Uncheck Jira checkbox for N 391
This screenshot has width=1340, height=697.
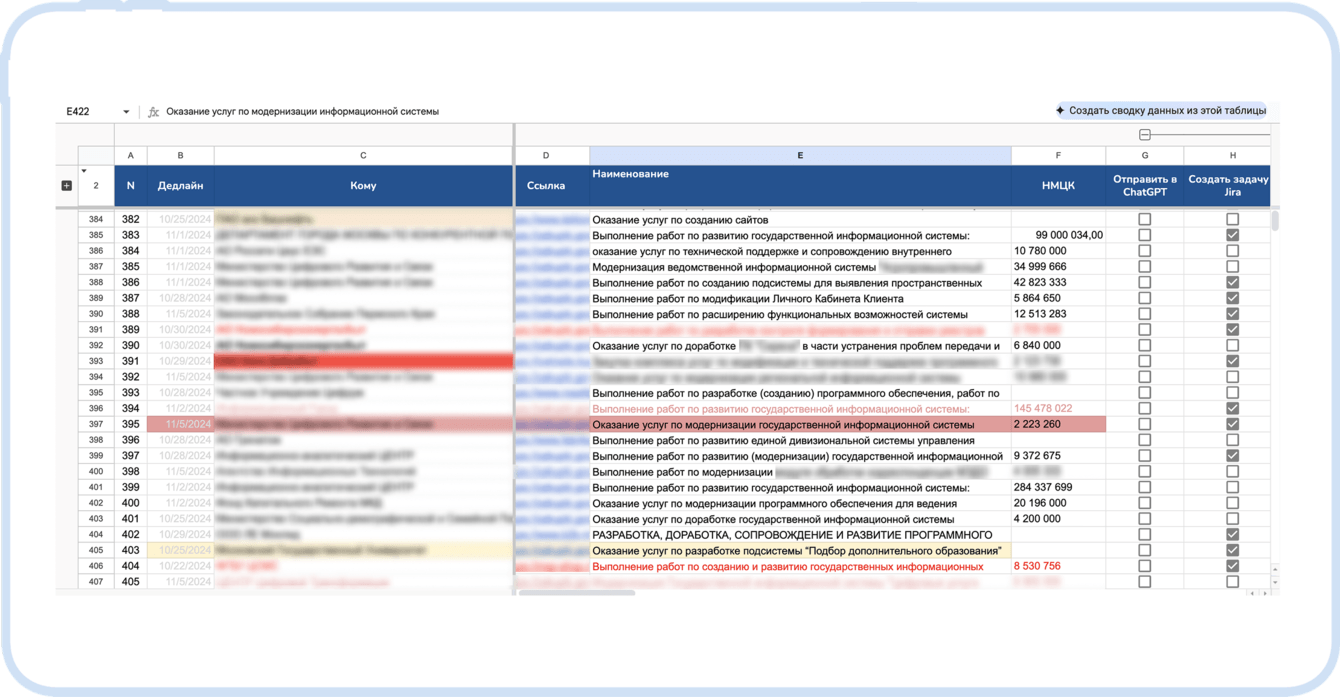pos(1232,361)
